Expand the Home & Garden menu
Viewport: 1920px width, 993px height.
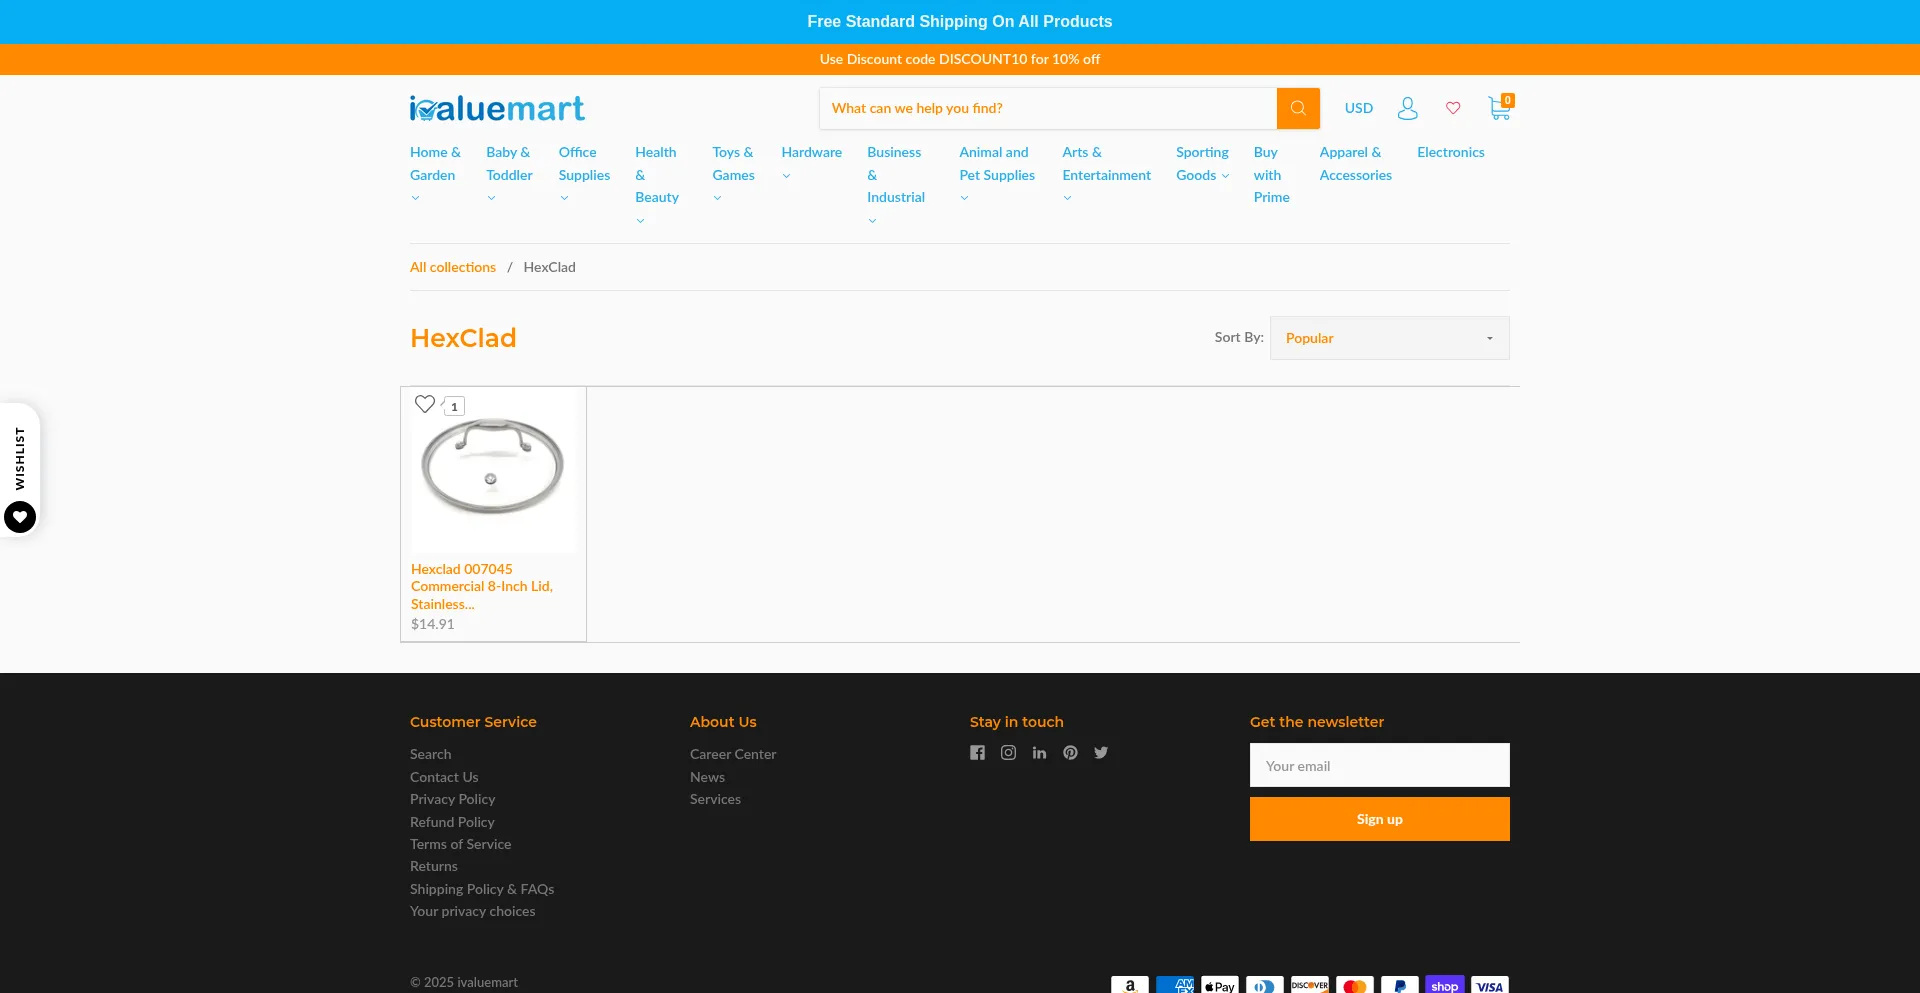(434, 164)
